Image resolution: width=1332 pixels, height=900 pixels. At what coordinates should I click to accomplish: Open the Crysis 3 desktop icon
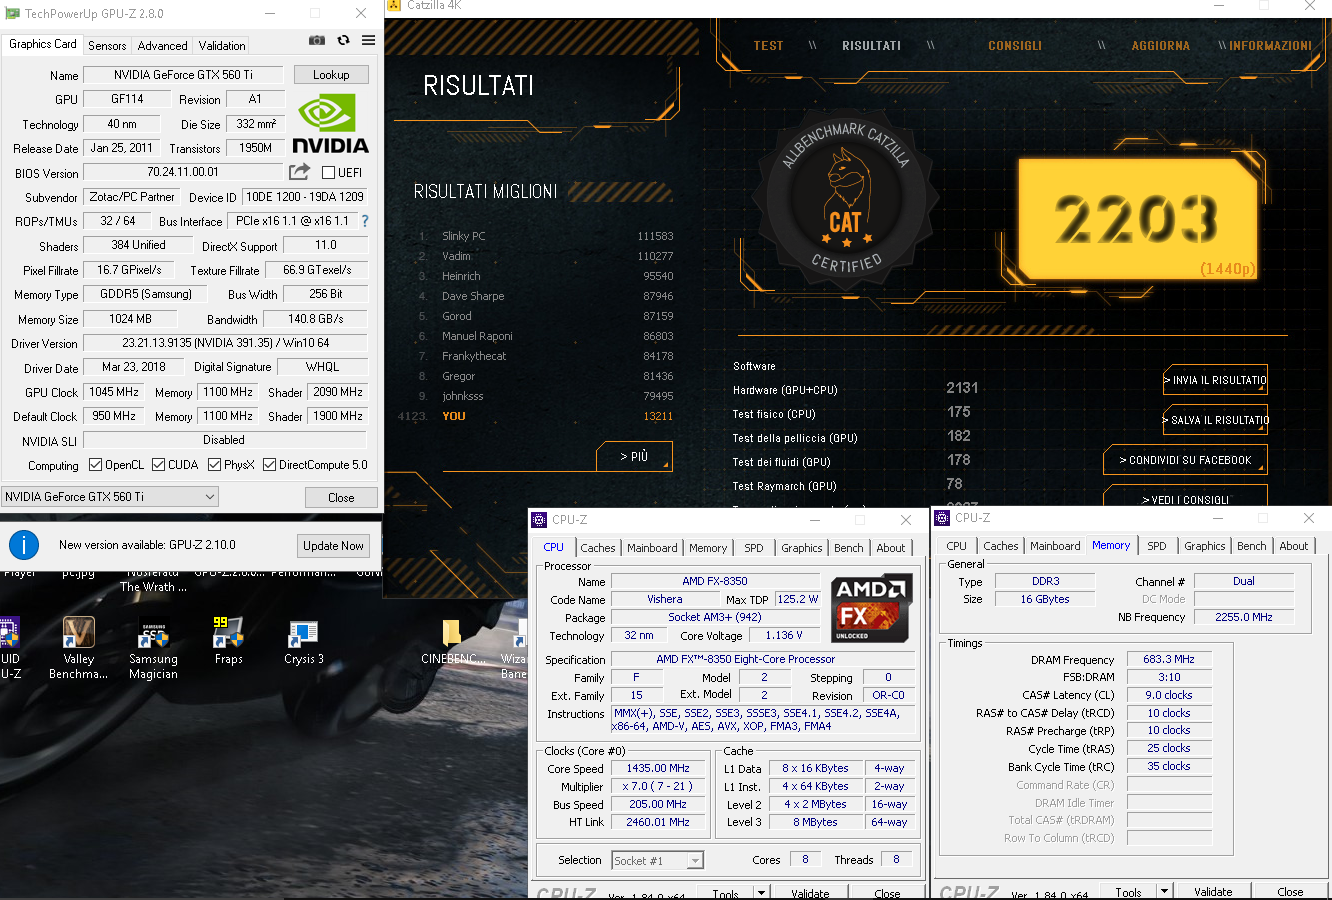pyautogui.click(x=303, y=641)
